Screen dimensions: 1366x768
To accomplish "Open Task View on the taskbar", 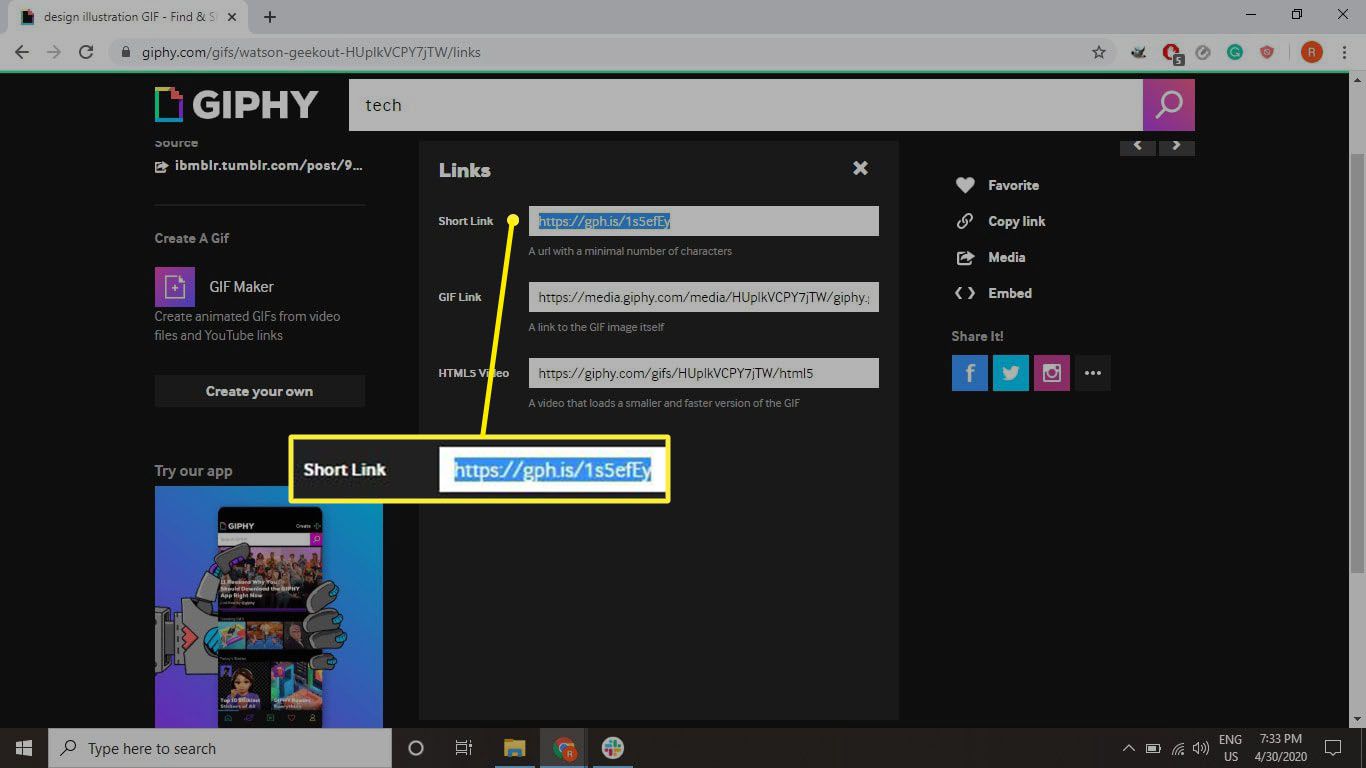I will pyautogui.click(x=464, y=748).
